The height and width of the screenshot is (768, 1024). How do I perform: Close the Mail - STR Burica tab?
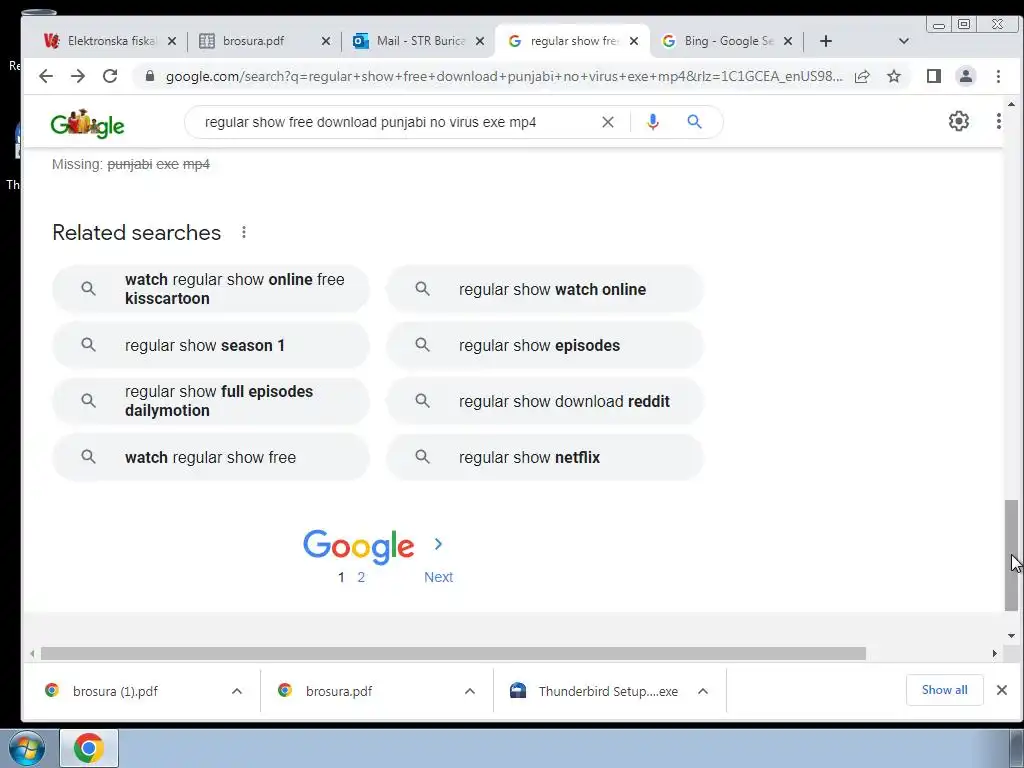480,41
